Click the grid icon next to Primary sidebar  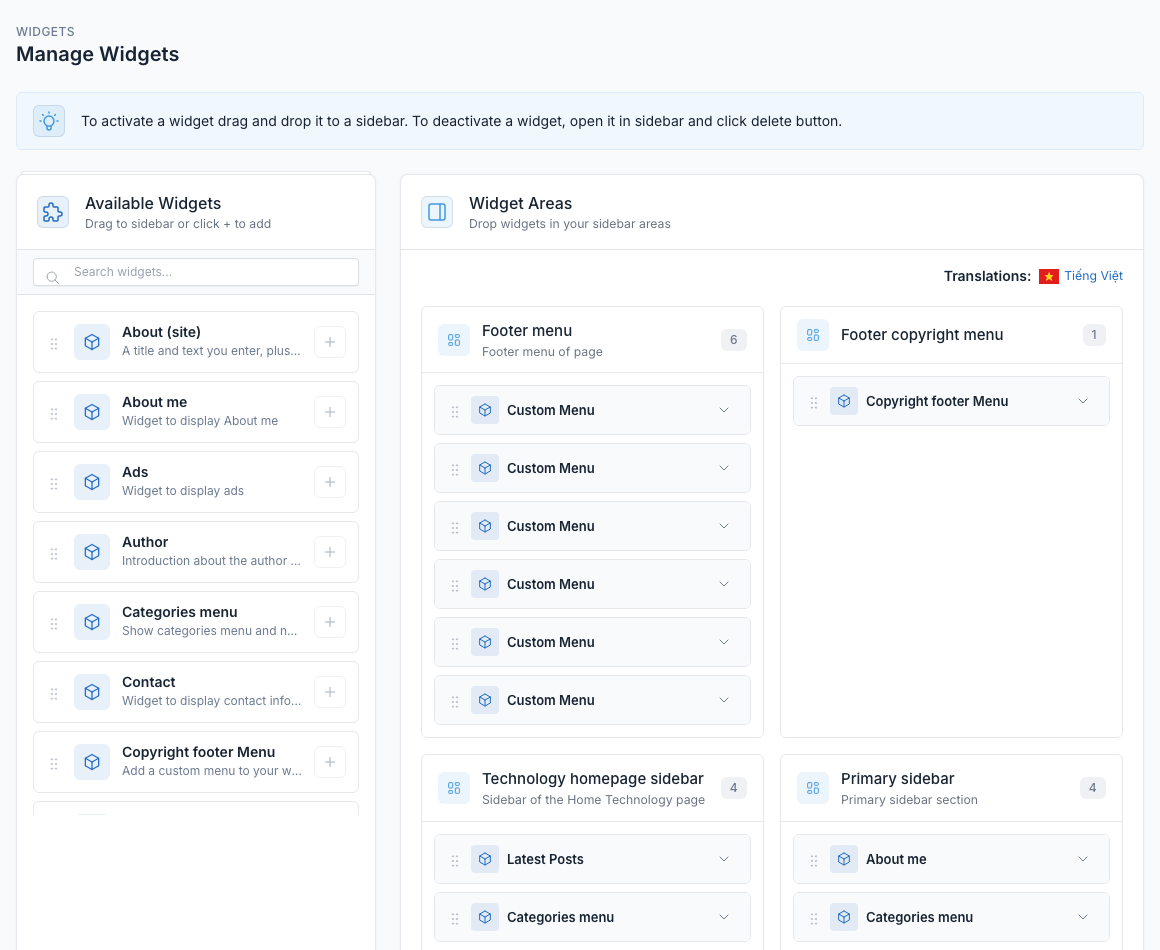point(813,788)
